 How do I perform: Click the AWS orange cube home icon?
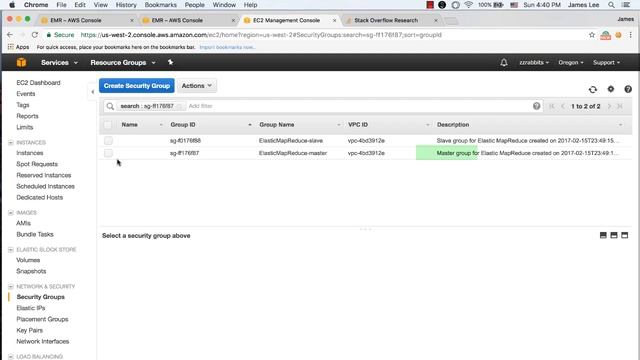tap(21, 62)
